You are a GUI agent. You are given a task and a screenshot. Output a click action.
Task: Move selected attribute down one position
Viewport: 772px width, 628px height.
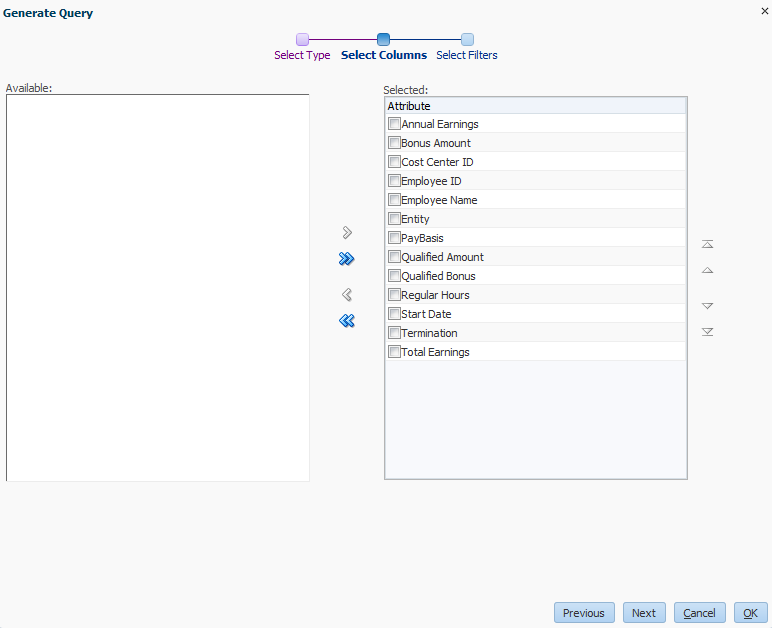click(x=708, y=306)
